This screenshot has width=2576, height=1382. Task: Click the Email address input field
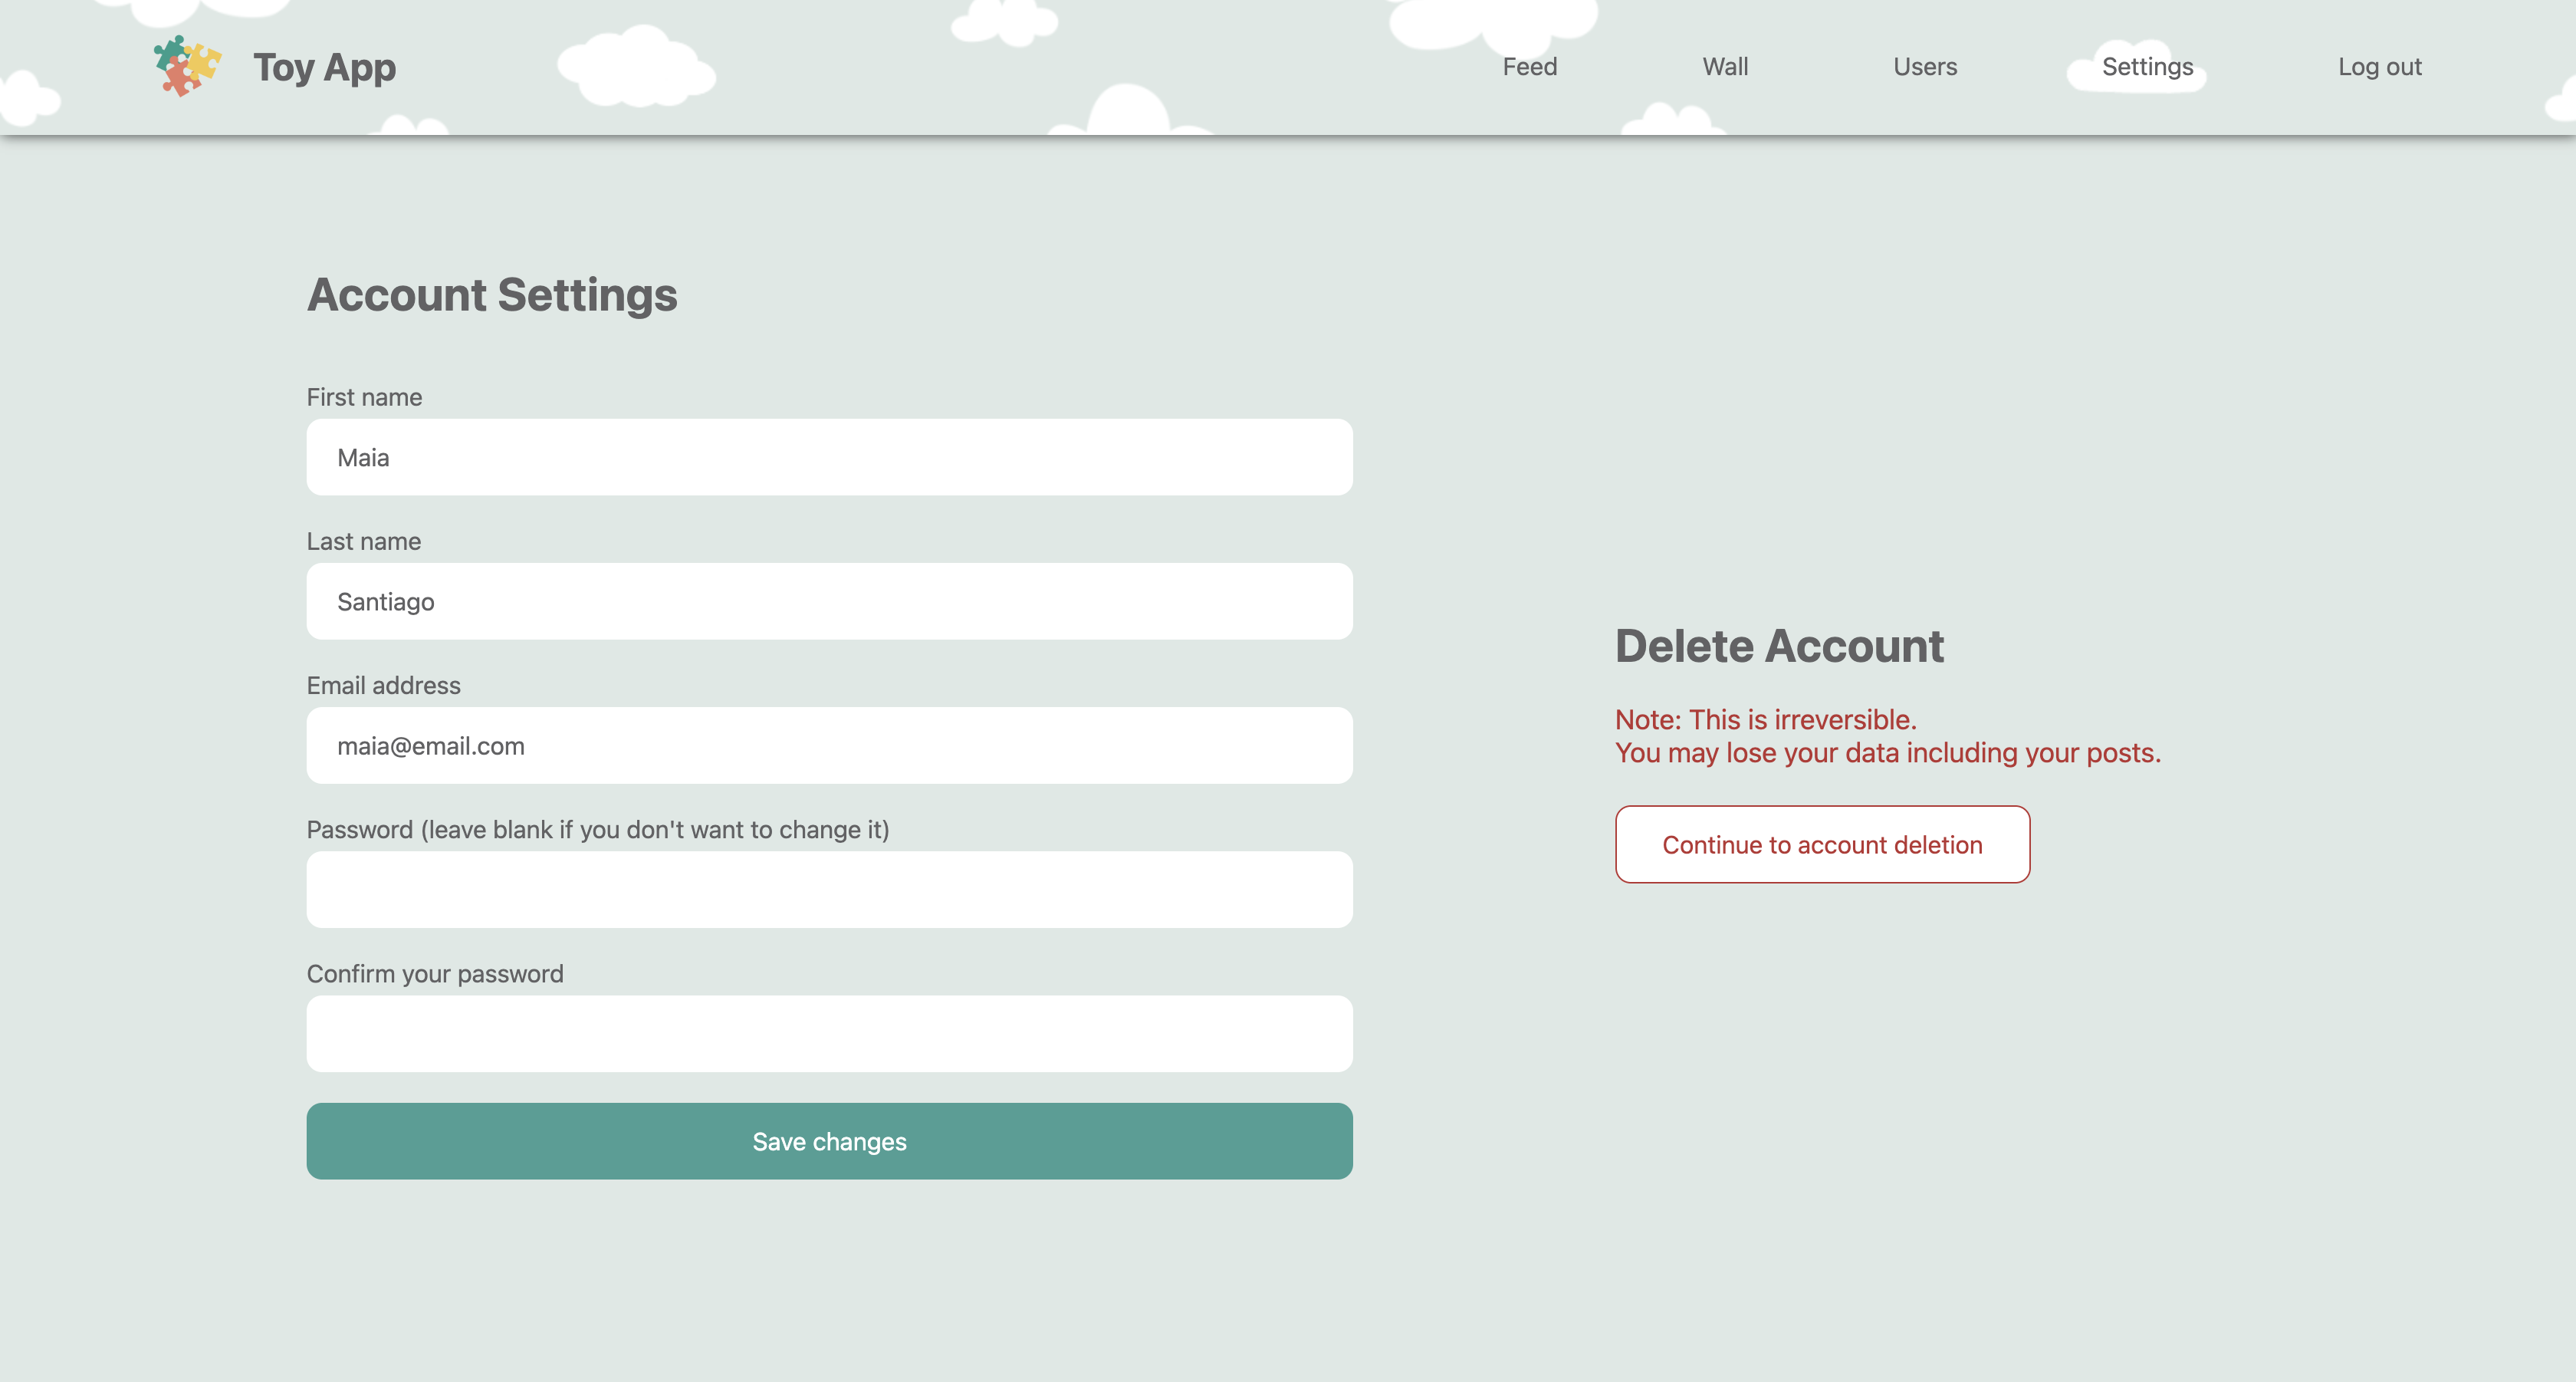click(x=830, y=745)
